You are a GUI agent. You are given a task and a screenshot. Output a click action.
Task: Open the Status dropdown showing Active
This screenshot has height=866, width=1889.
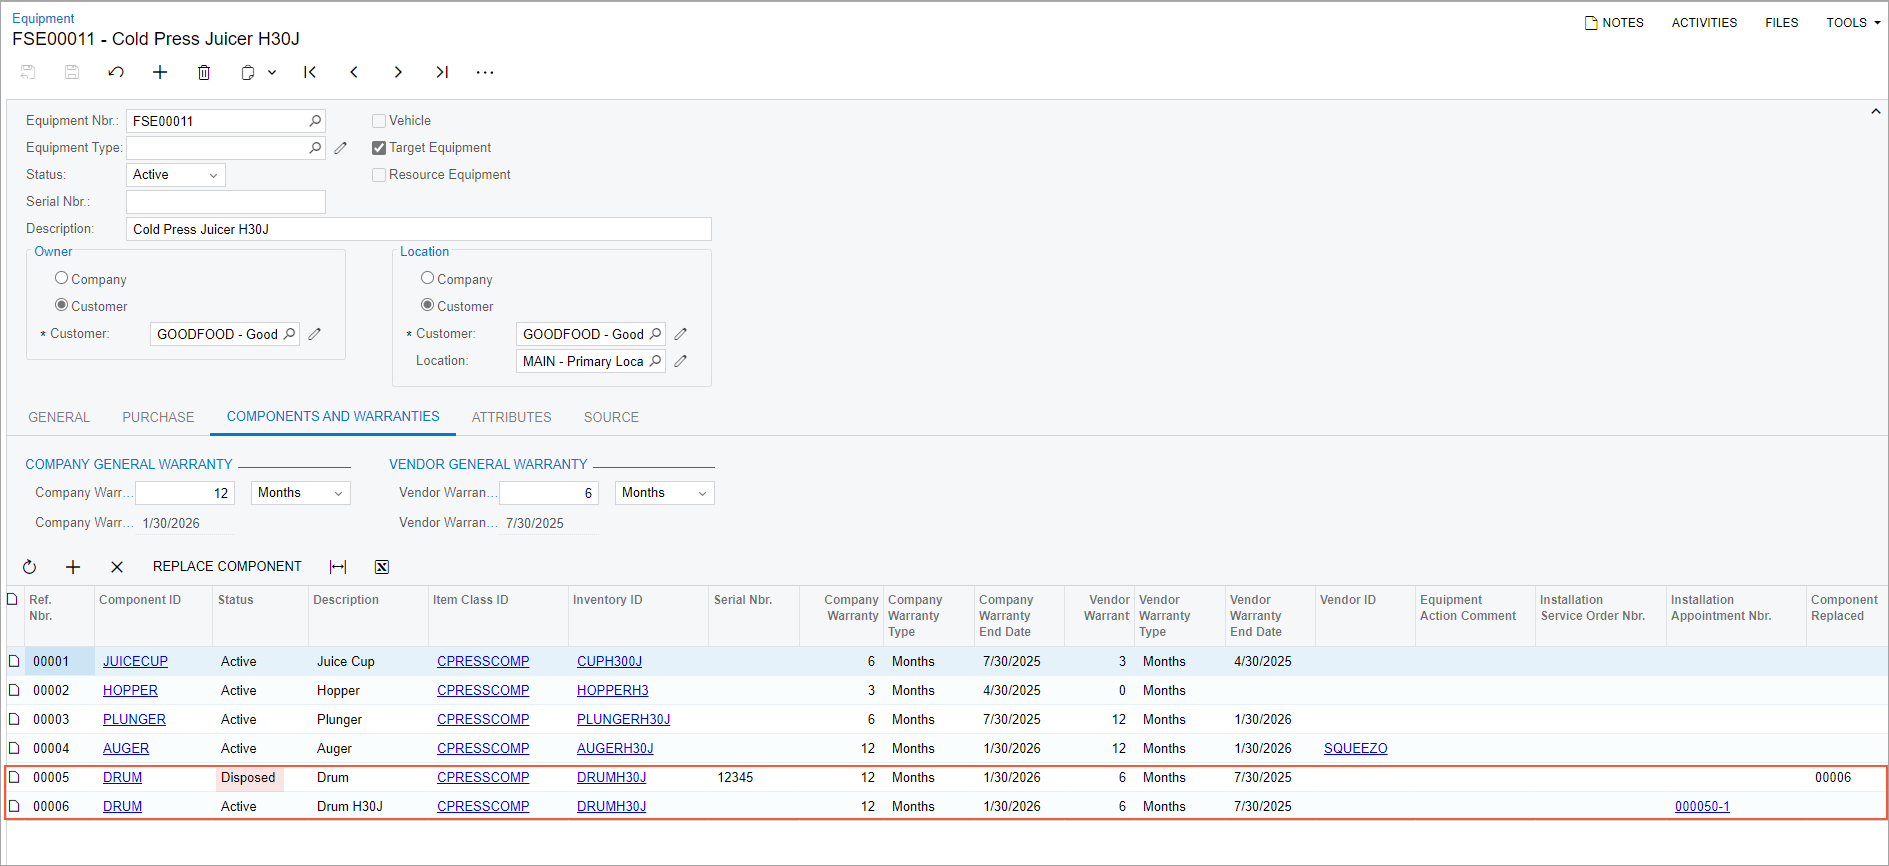(x=176, y=175)
